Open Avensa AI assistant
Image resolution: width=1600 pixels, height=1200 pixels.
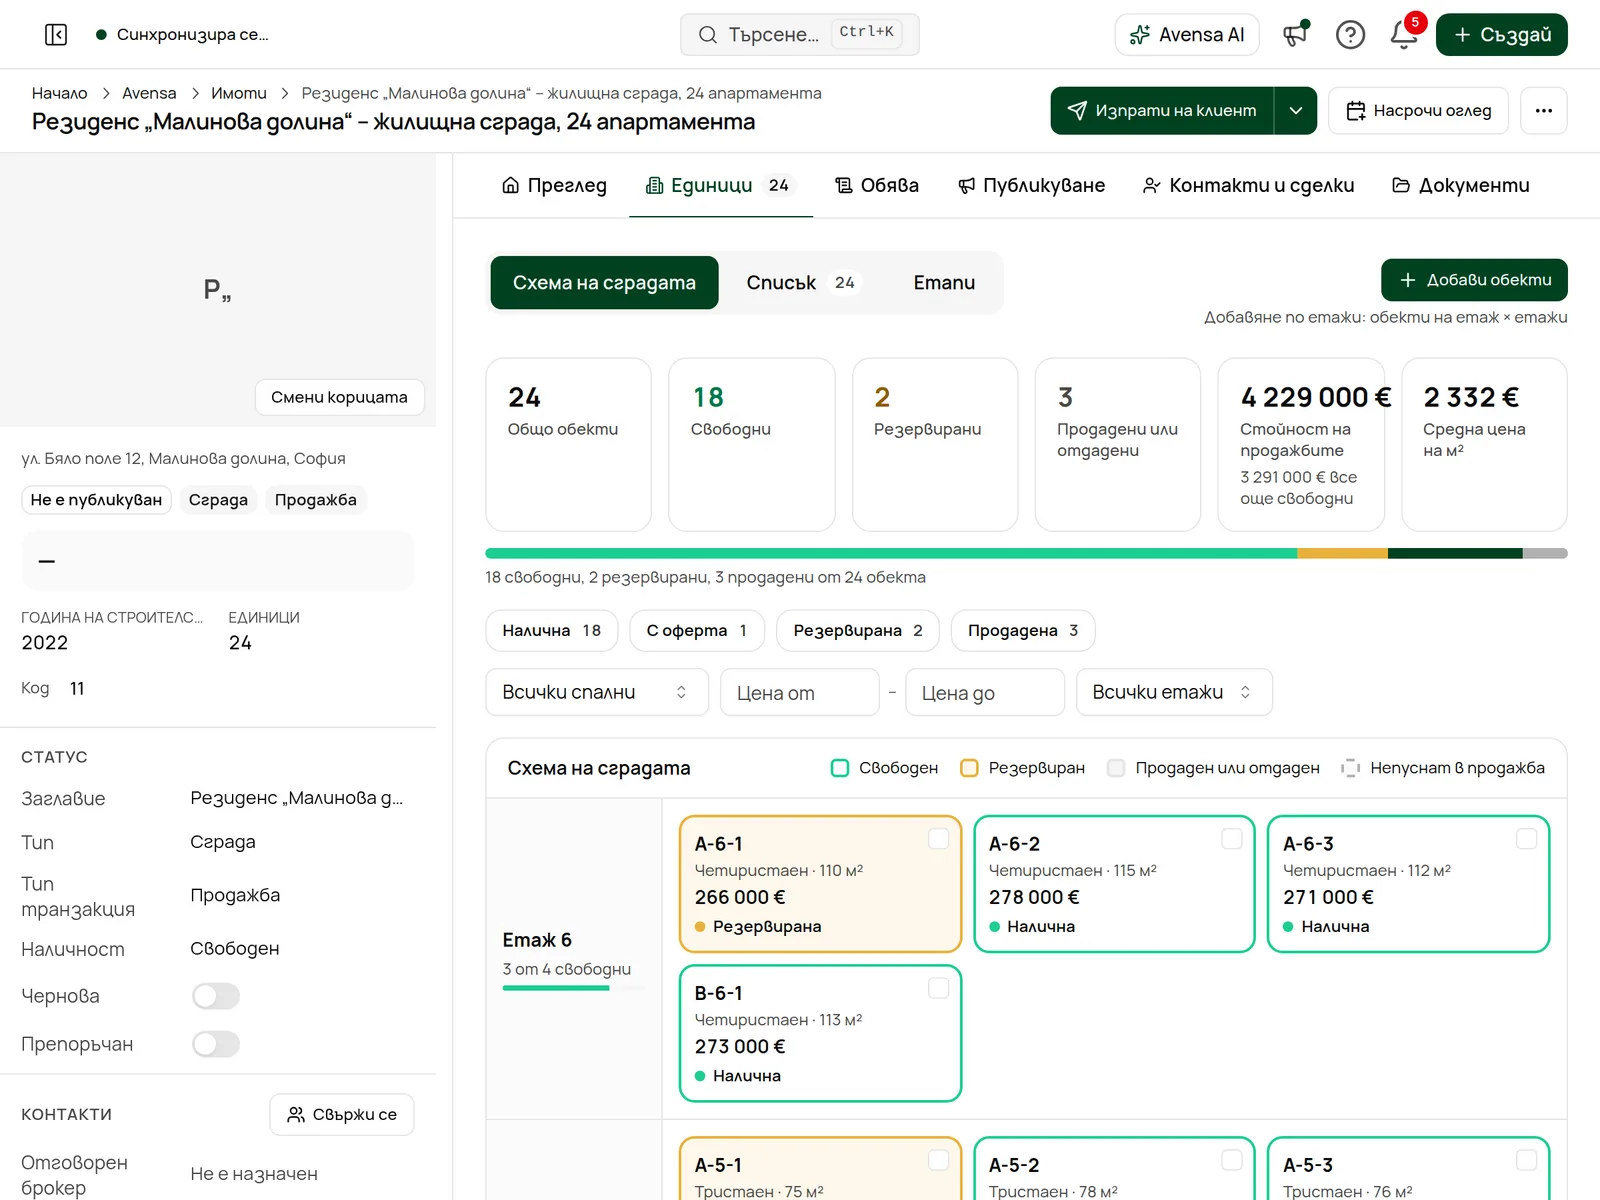(x=1187, y=35)
